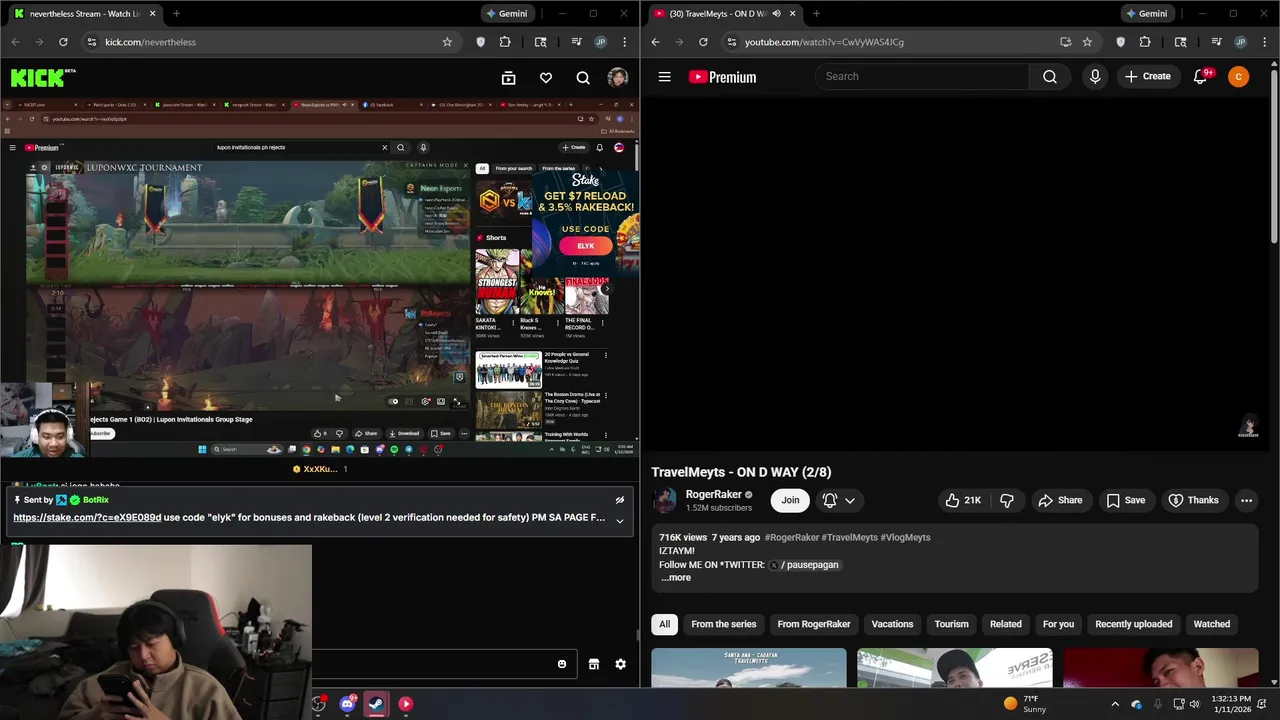The width and height of the screenshot is (1280, 720).
Task: Reload the Kick browser page
Action: pos(63,42)
